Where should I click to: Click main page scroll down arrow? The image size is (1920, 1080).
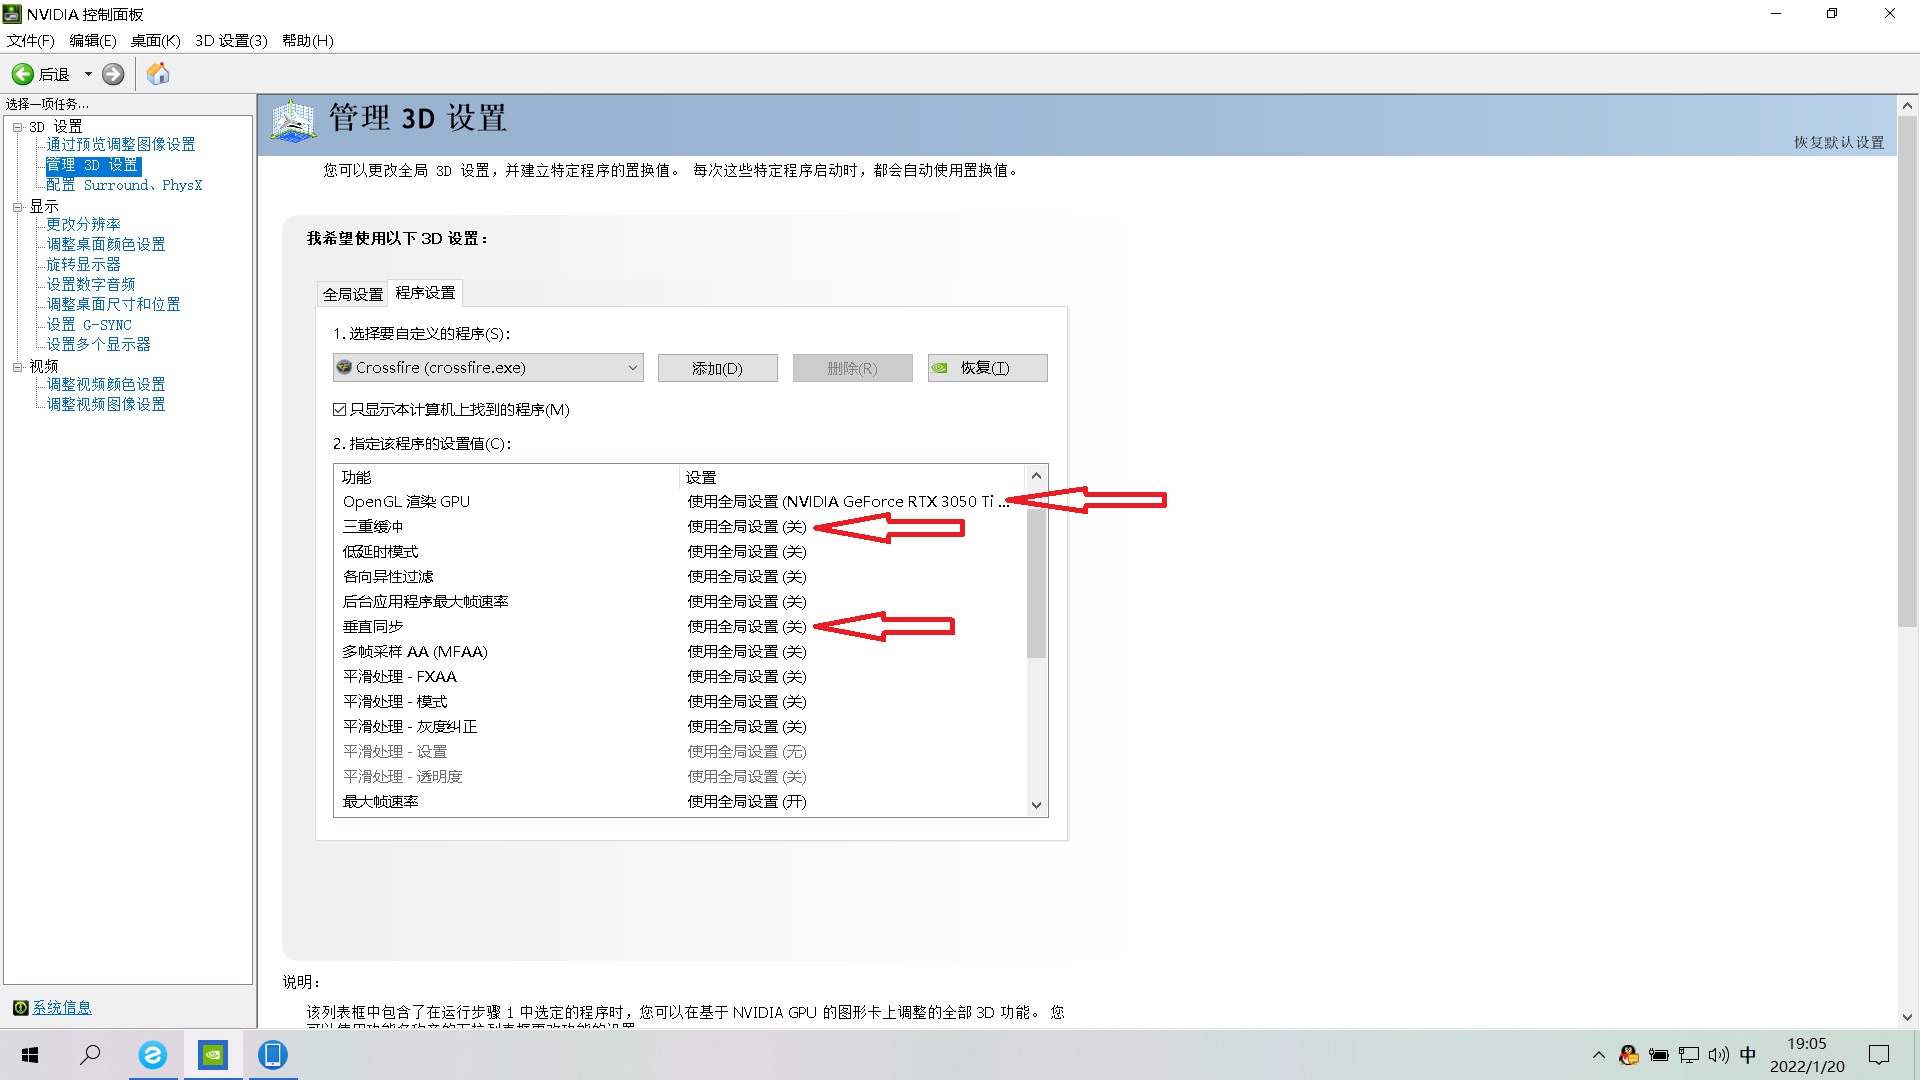tap(1907, 1017)
